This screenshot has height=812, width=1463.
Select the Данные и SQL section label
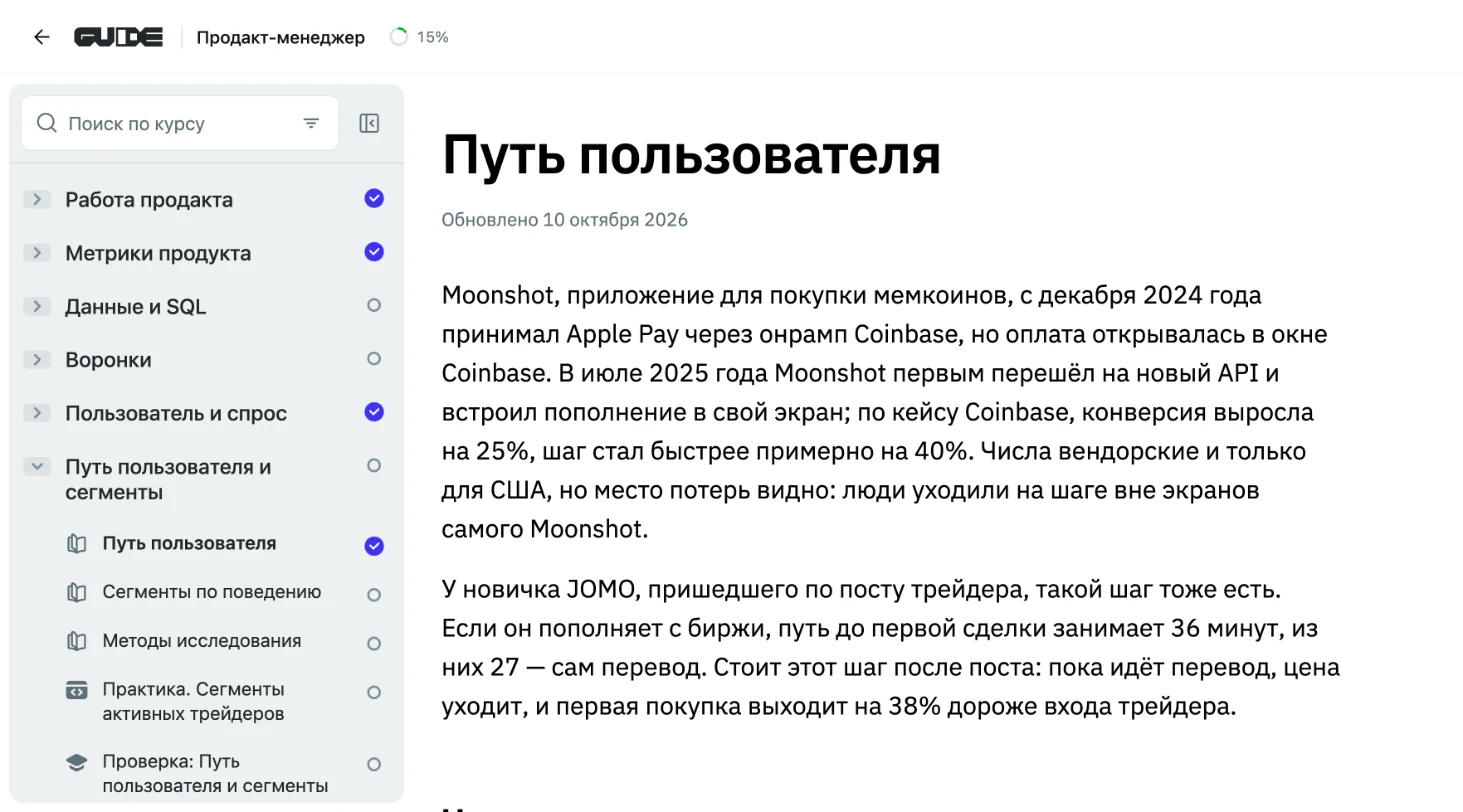click(x=136, y=307)
